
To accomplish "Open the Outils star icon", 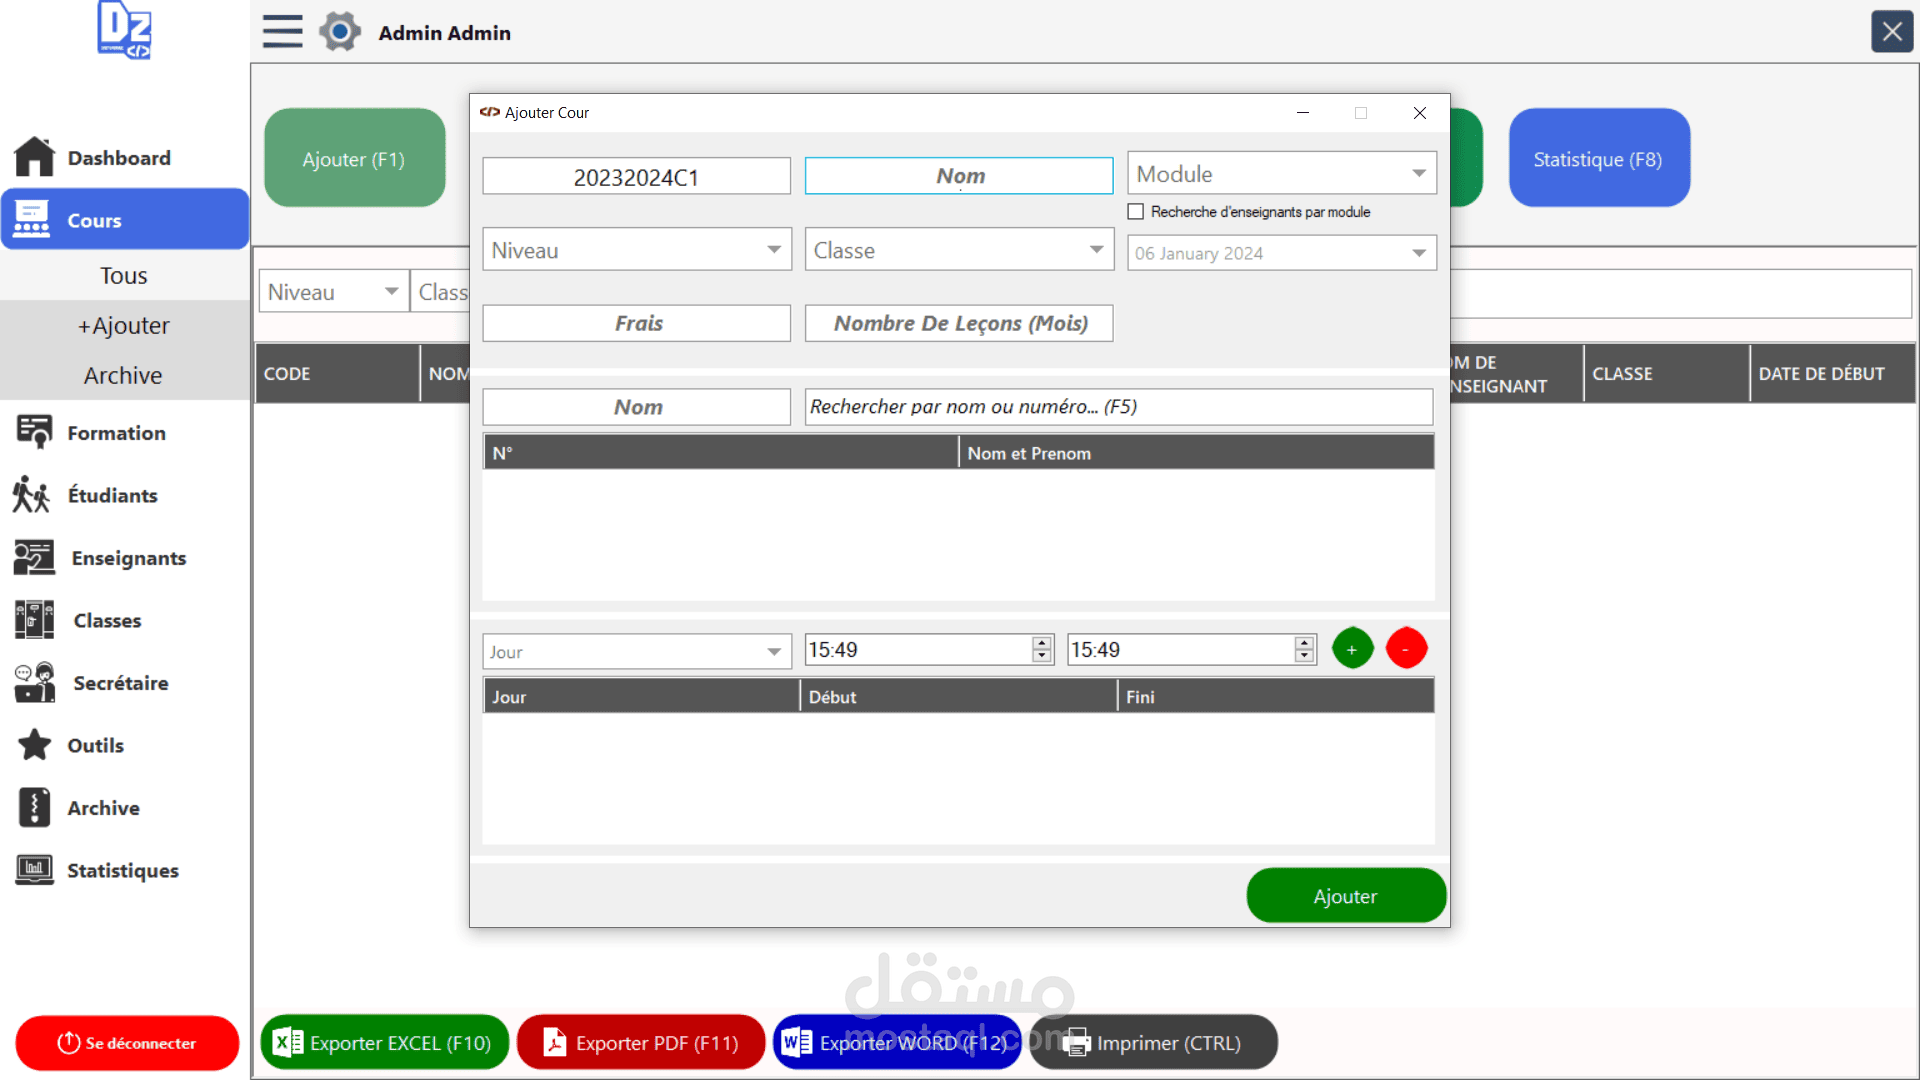I will pos(35,745).
